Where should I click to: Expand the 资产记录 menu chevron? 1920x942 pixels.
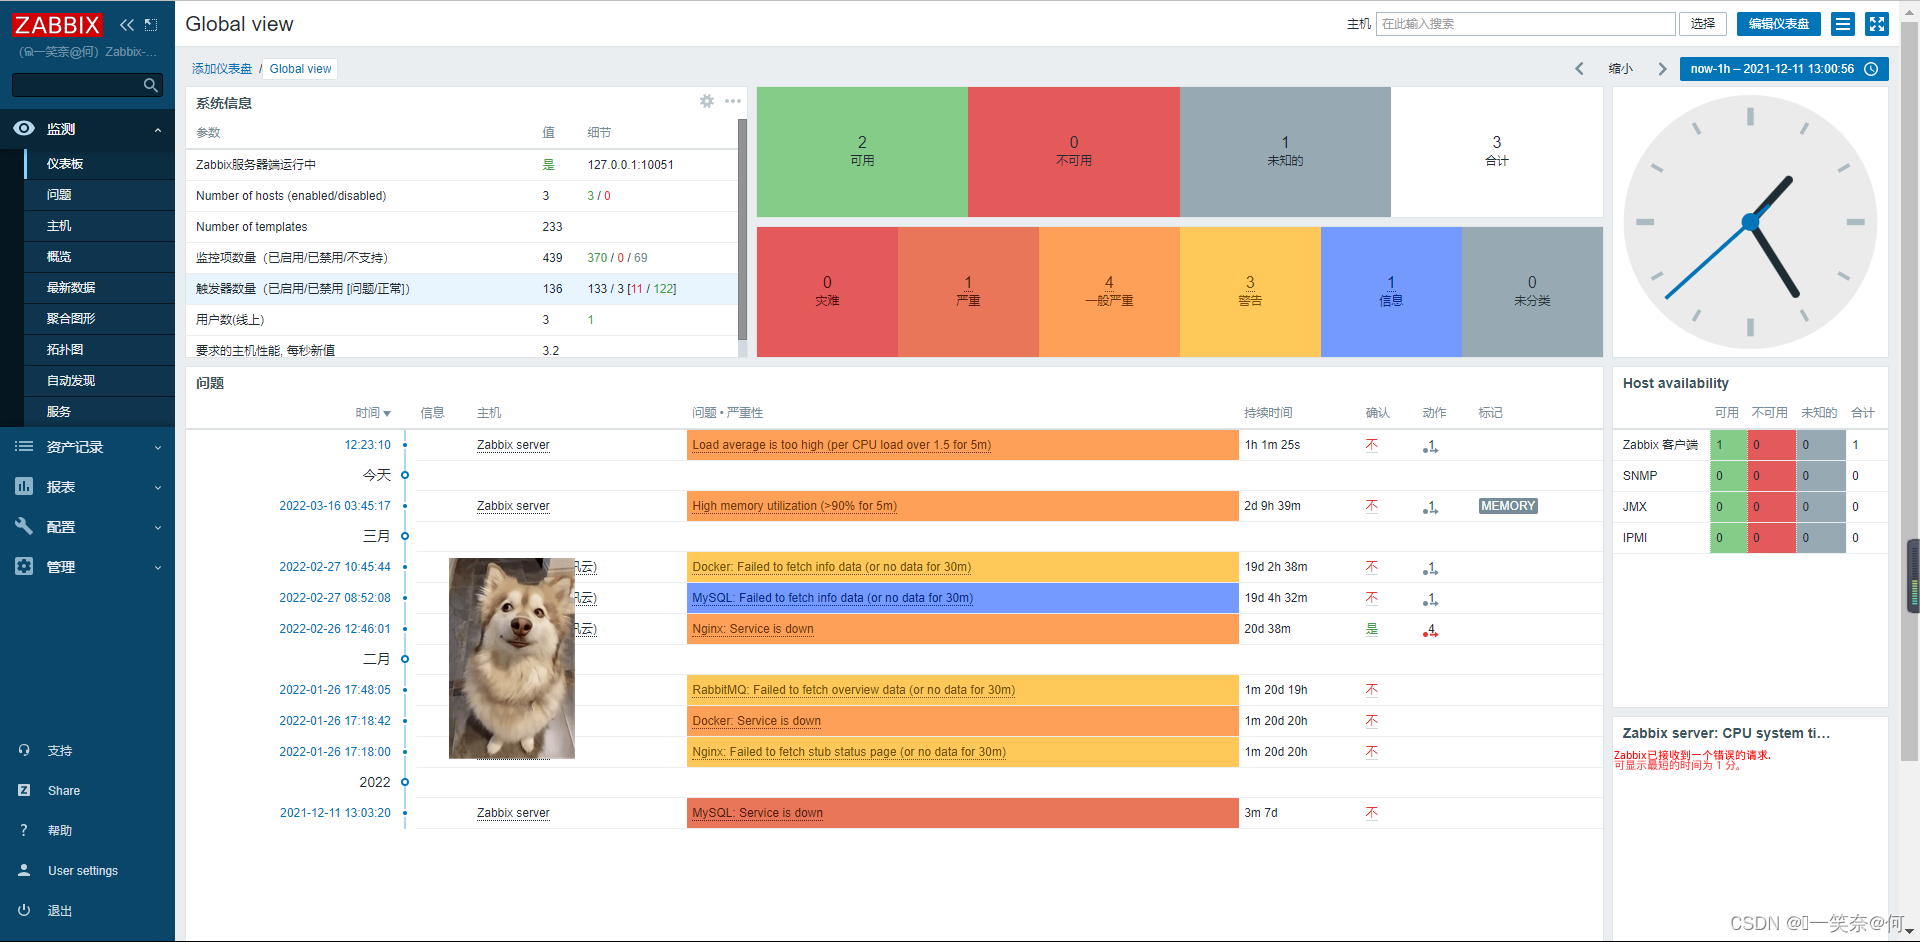(x=158, y=448)
